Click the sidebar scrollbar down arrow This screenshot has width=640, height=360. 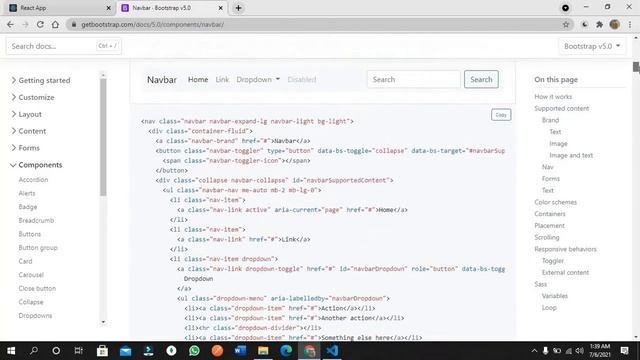103,322
